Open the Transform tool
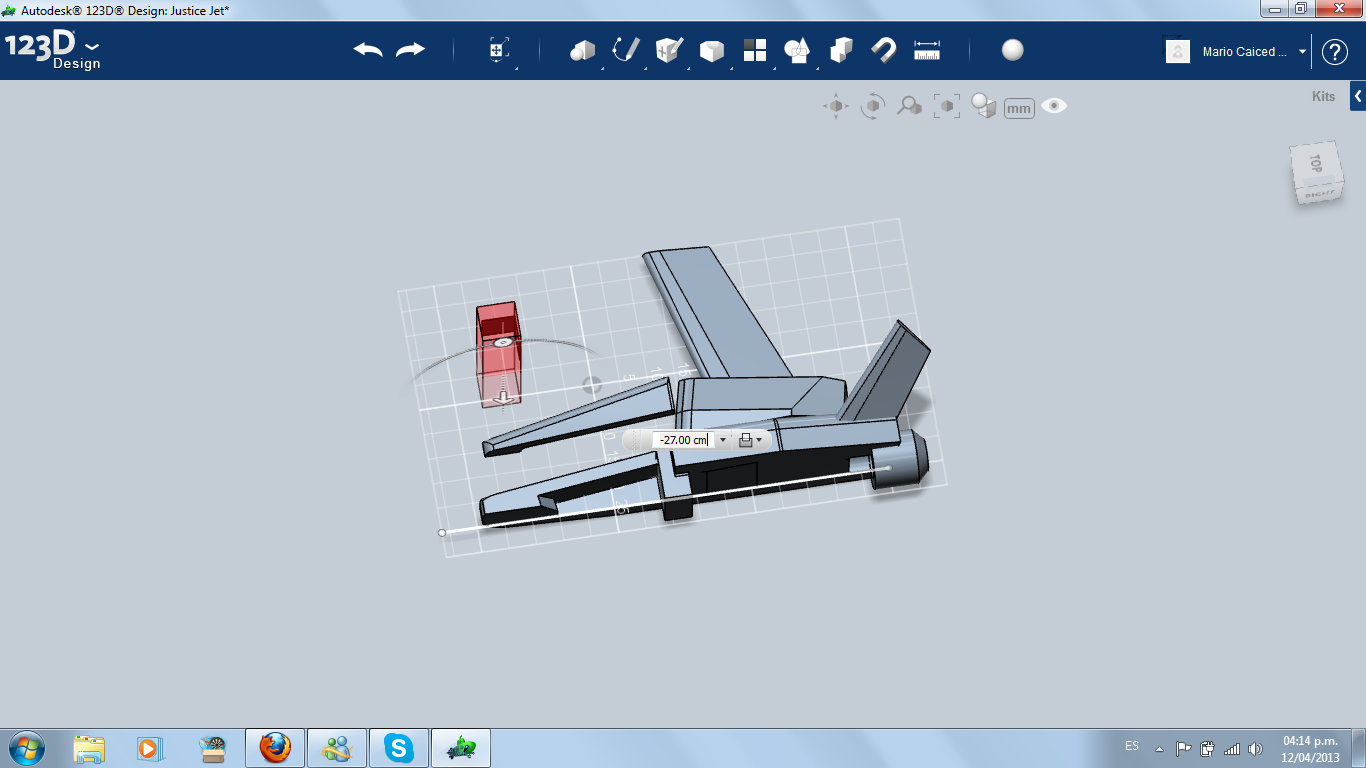 coord(499,51)
